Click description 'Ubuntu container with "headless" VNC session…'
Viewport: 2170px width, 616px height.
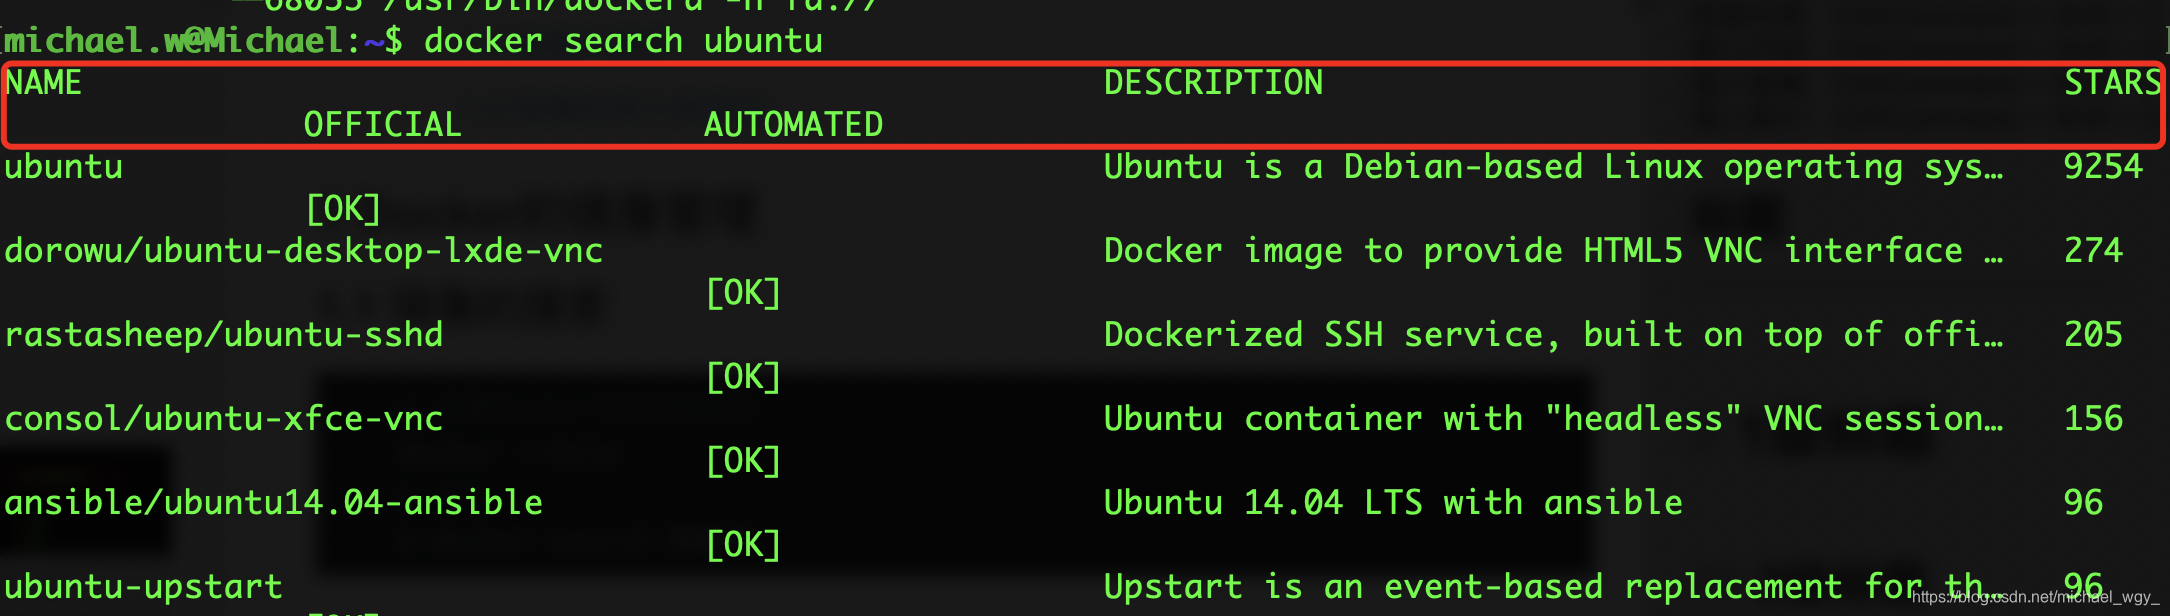click(x=1553, y=419)
